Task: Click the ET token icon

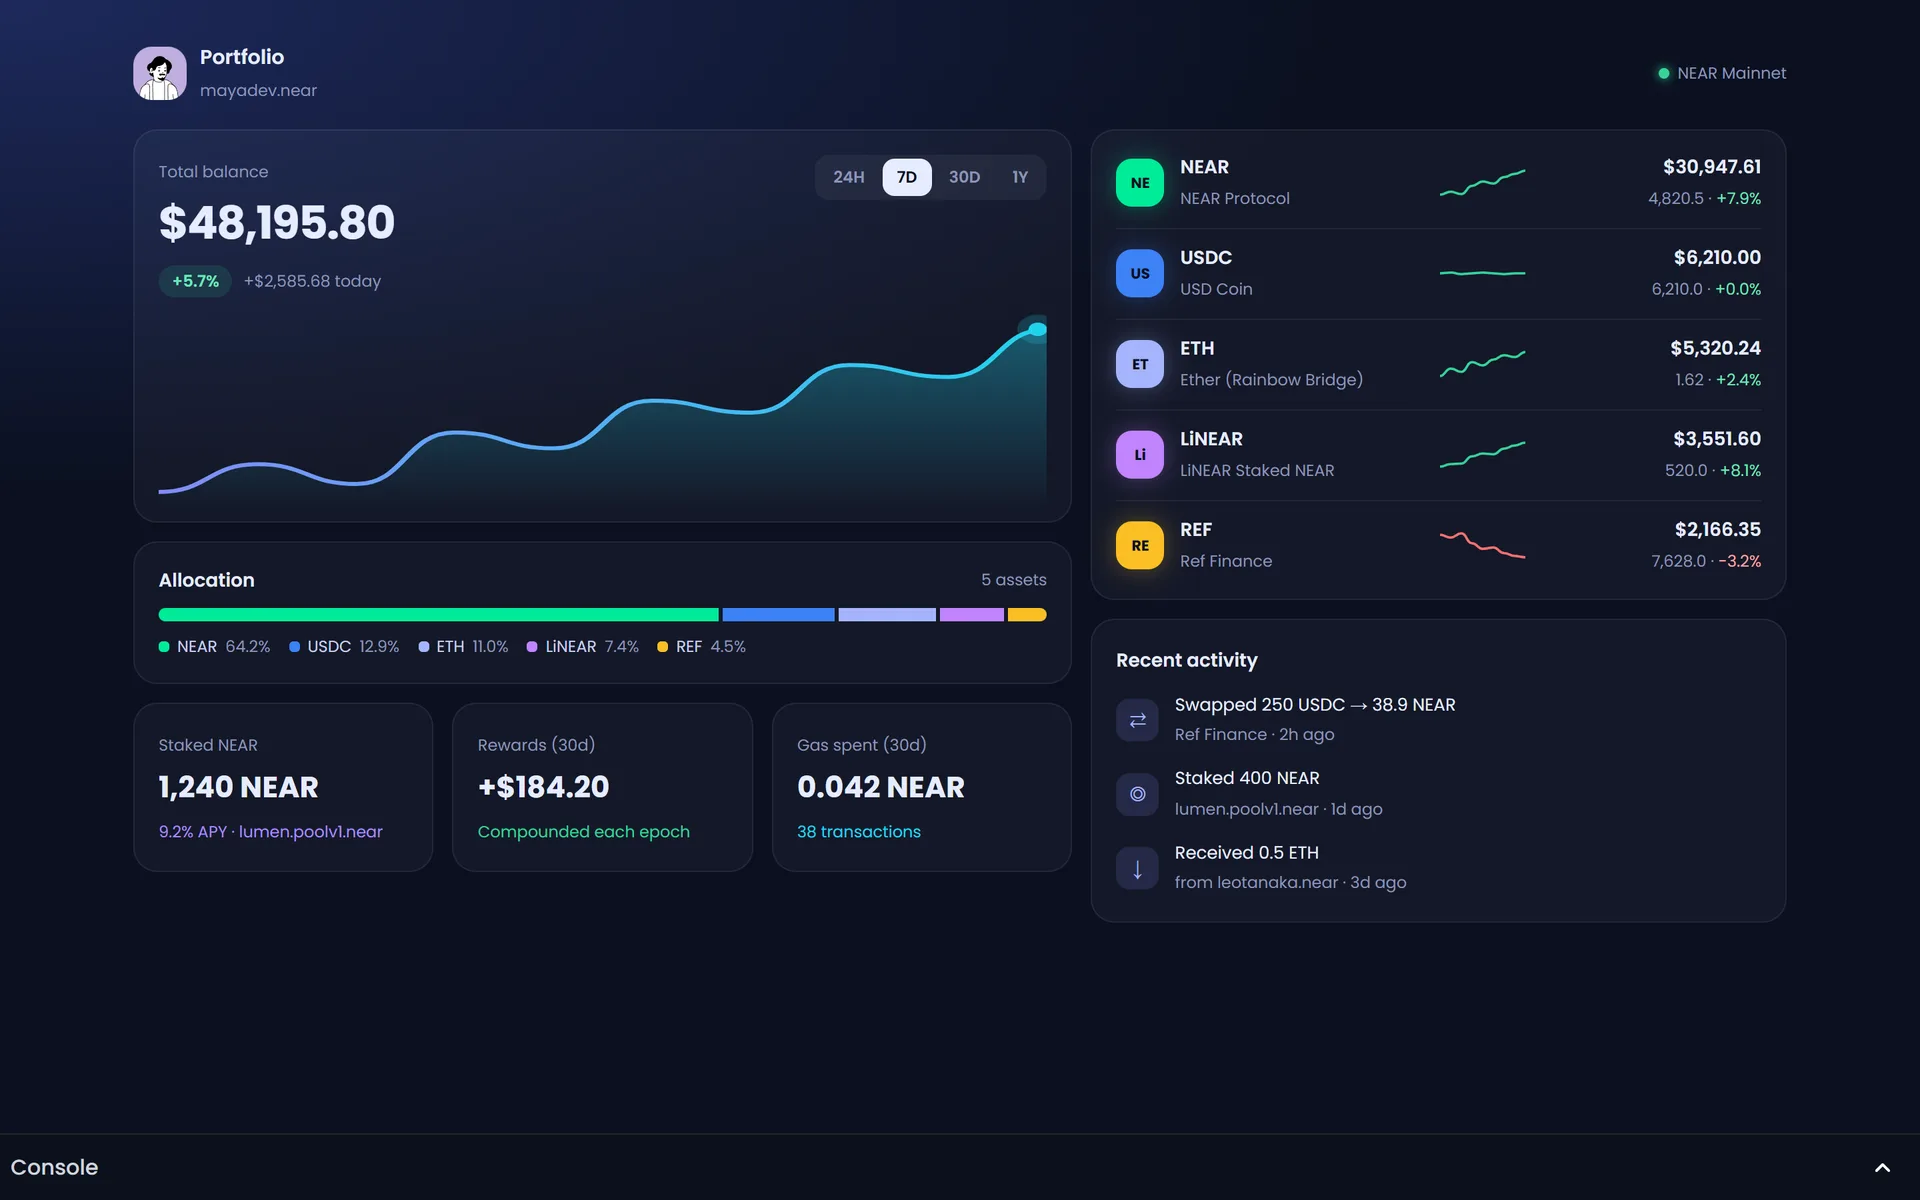Action: [1140, 364]
